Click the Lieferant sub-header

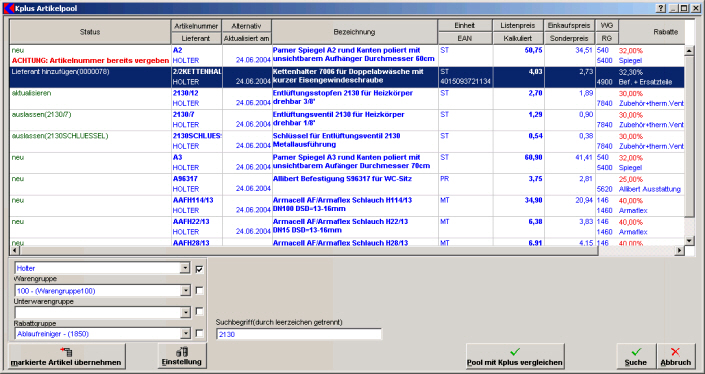pyautogui.click(x=196, y=38)
